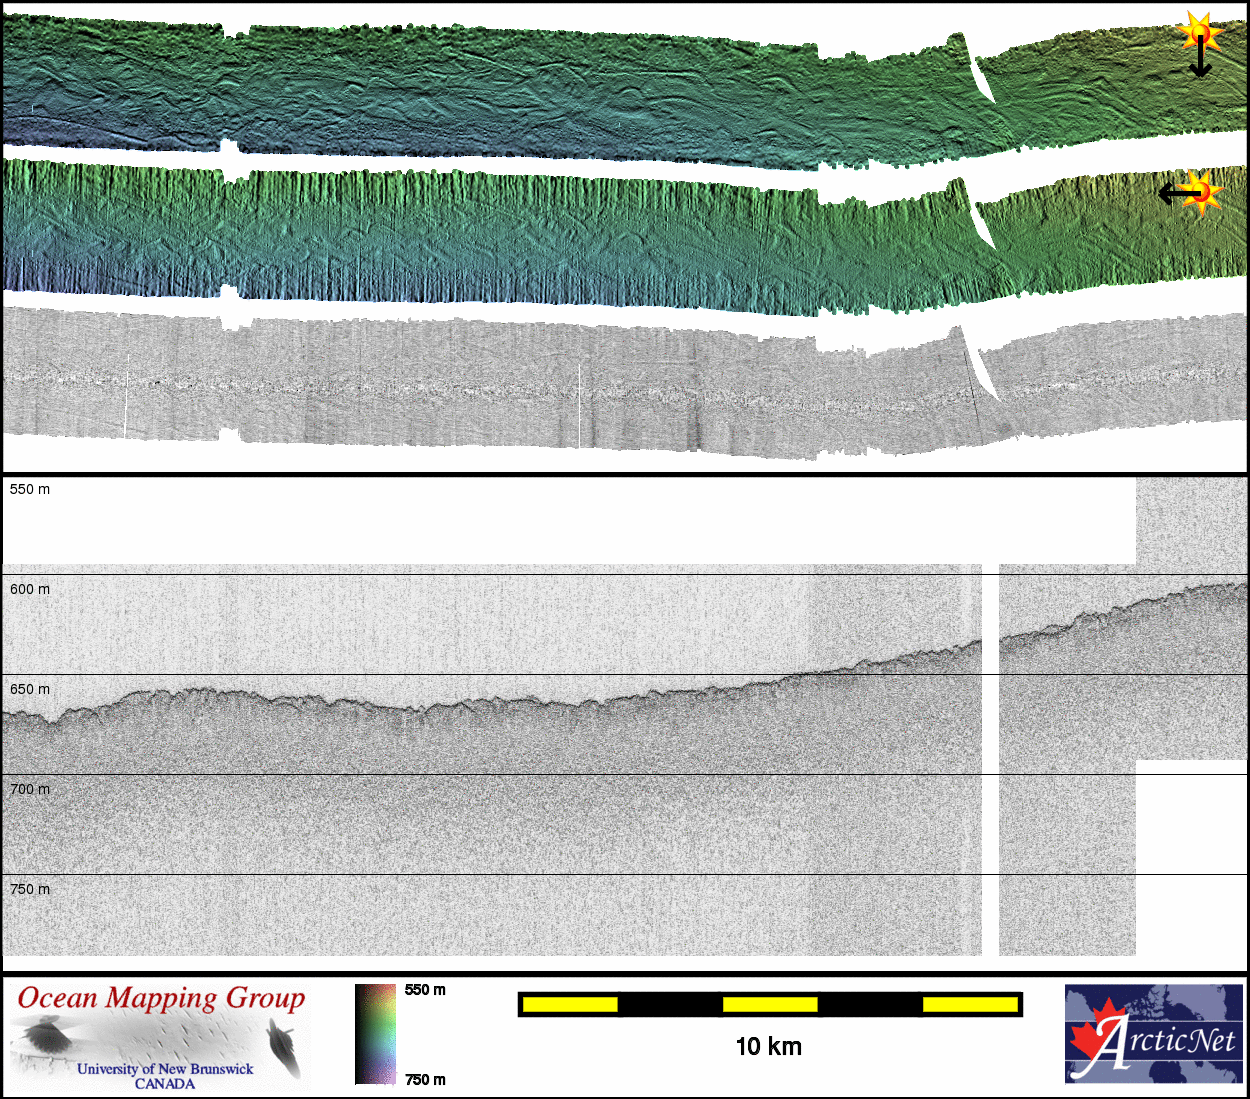Click the 550 m color legend label

425,990
